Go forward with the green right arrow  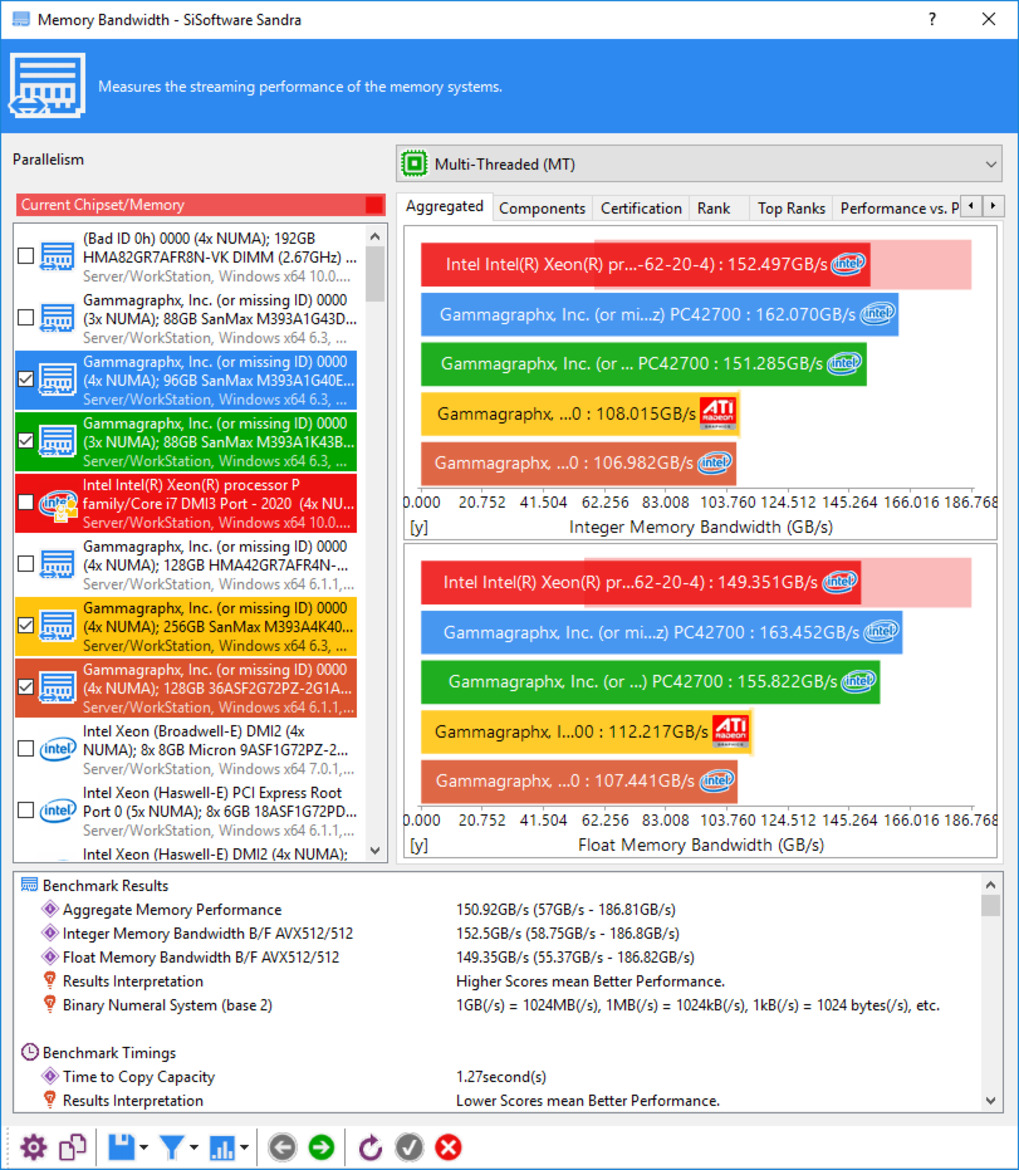pyautogui.click(x=322, y=1147)
